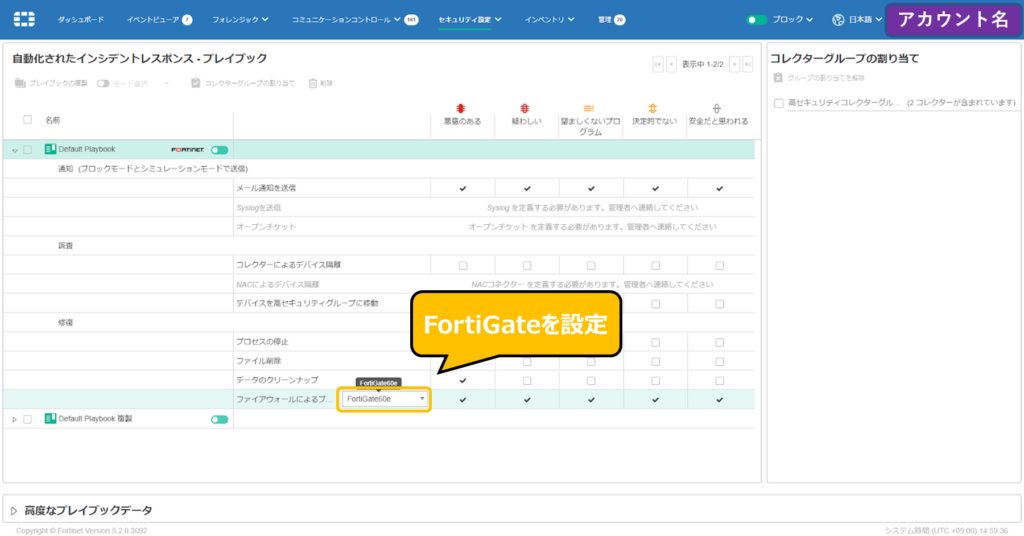Toggle the Default Playbook 複製 switch
Viewport: 1024px width, 536px height.
[219, 419]
